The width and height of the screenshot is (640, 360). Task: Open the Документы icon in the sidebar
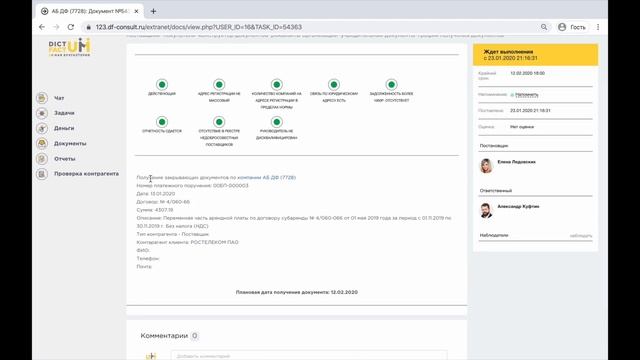pyautogui.click(x=42, y=143)
